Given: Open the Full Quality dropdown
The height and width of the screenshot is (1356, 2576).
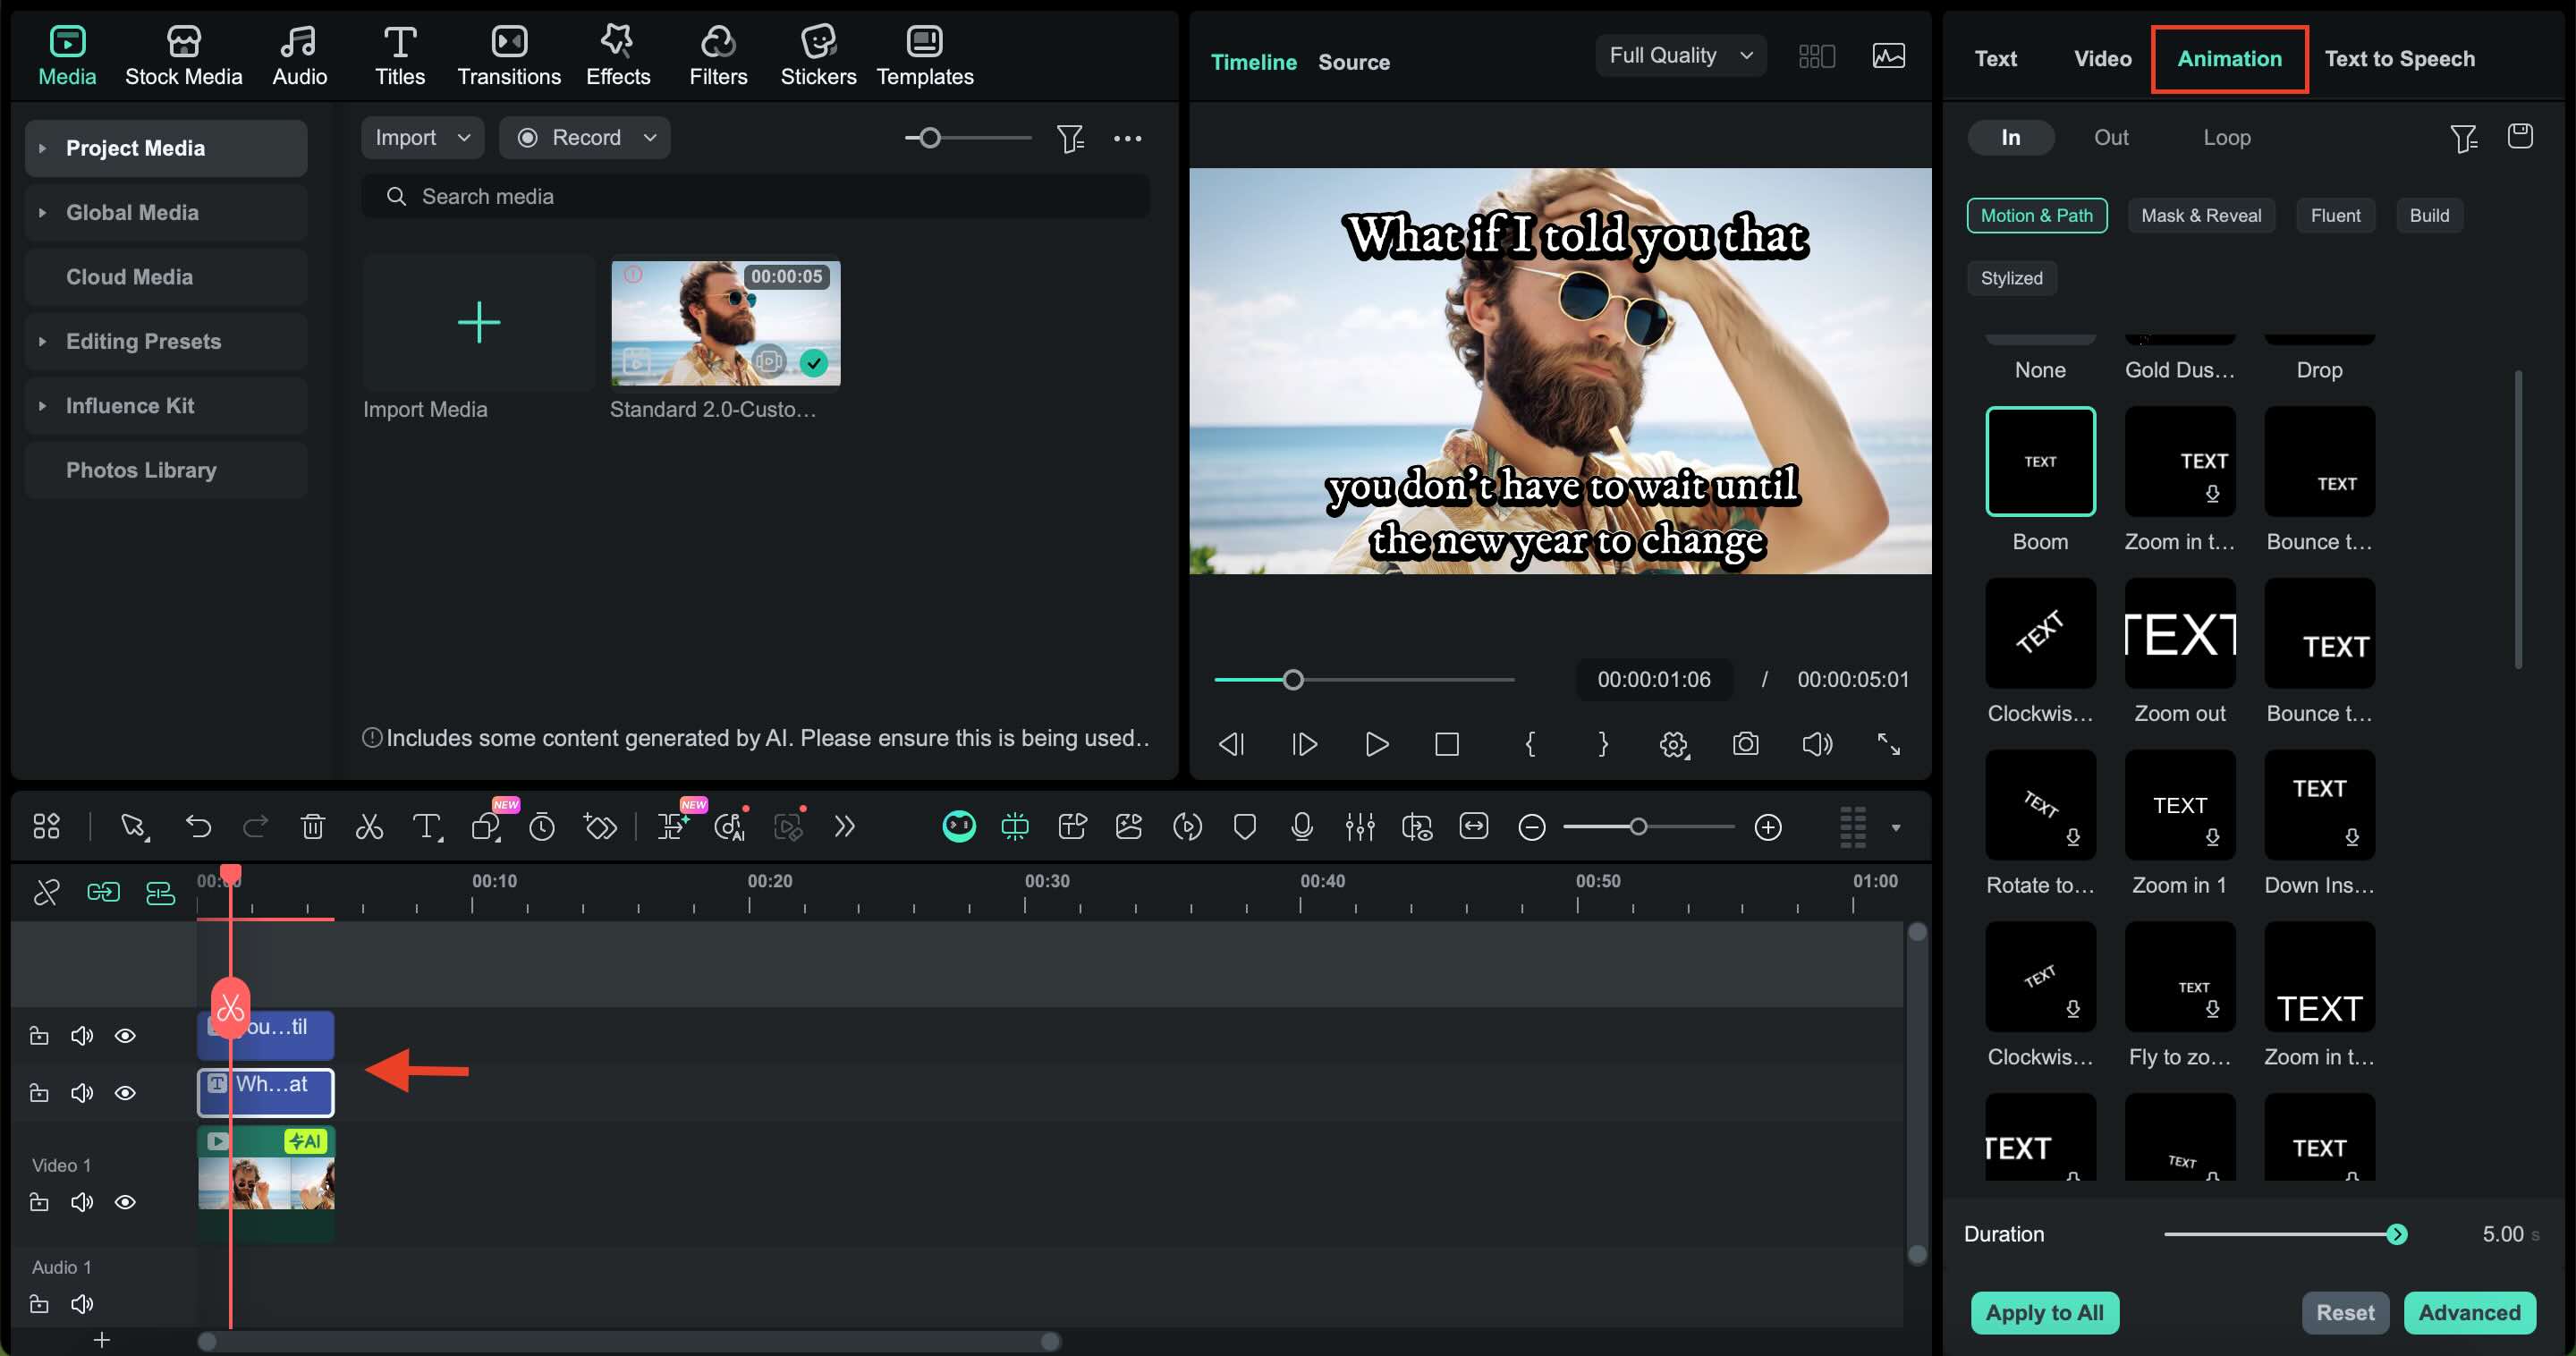Looking at the screenshot, I should point(1680,55).
